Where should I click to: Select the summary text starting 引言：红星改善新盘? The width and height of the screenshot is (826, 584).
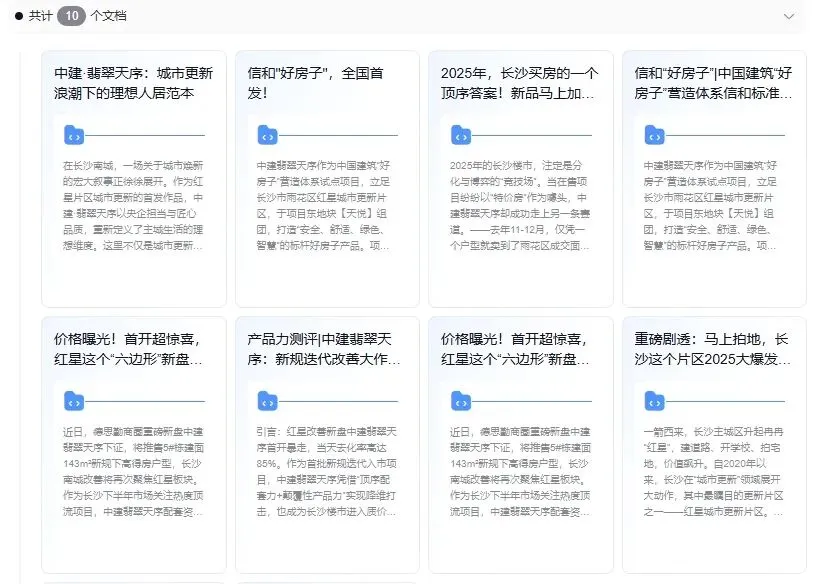click(x=327, y=471)
